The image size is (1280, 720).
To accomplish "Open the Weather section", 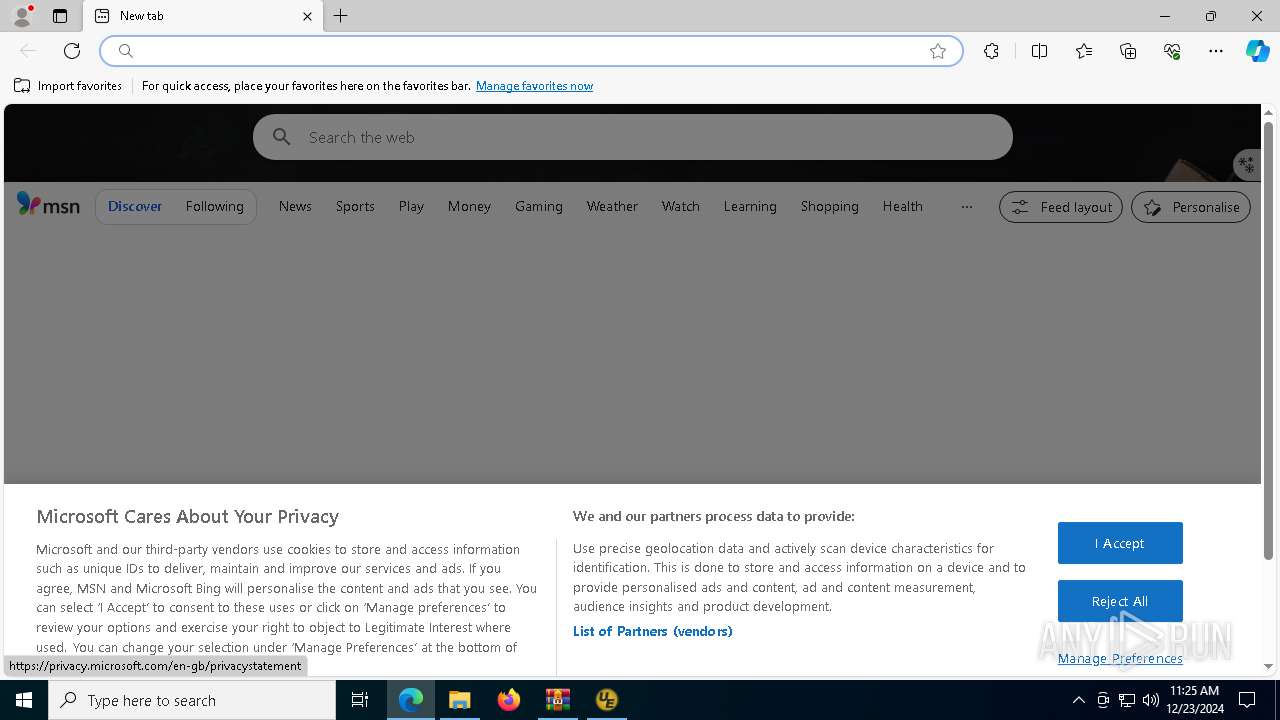I will pos(612,206).
